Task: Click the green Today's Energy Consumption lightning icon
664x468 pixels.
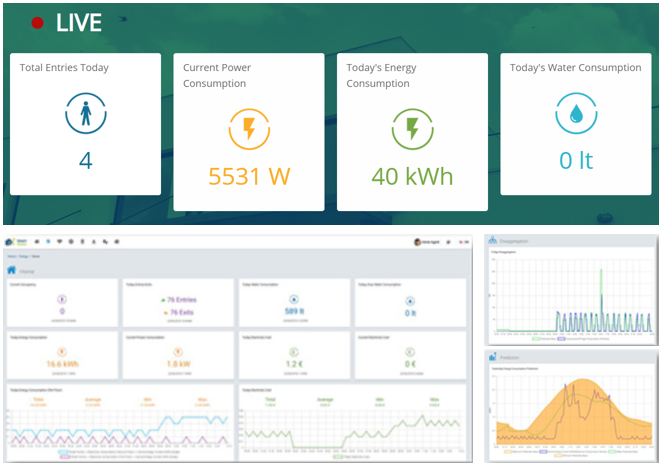Action: pyautogui.click(x=411, y=130)
